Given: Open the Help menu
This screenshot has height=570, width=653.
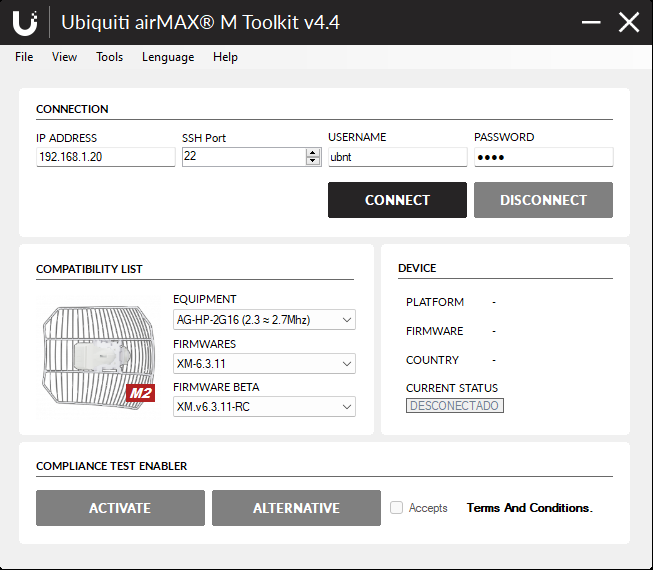Looking at the screenshot, I should tap(225, 57).
